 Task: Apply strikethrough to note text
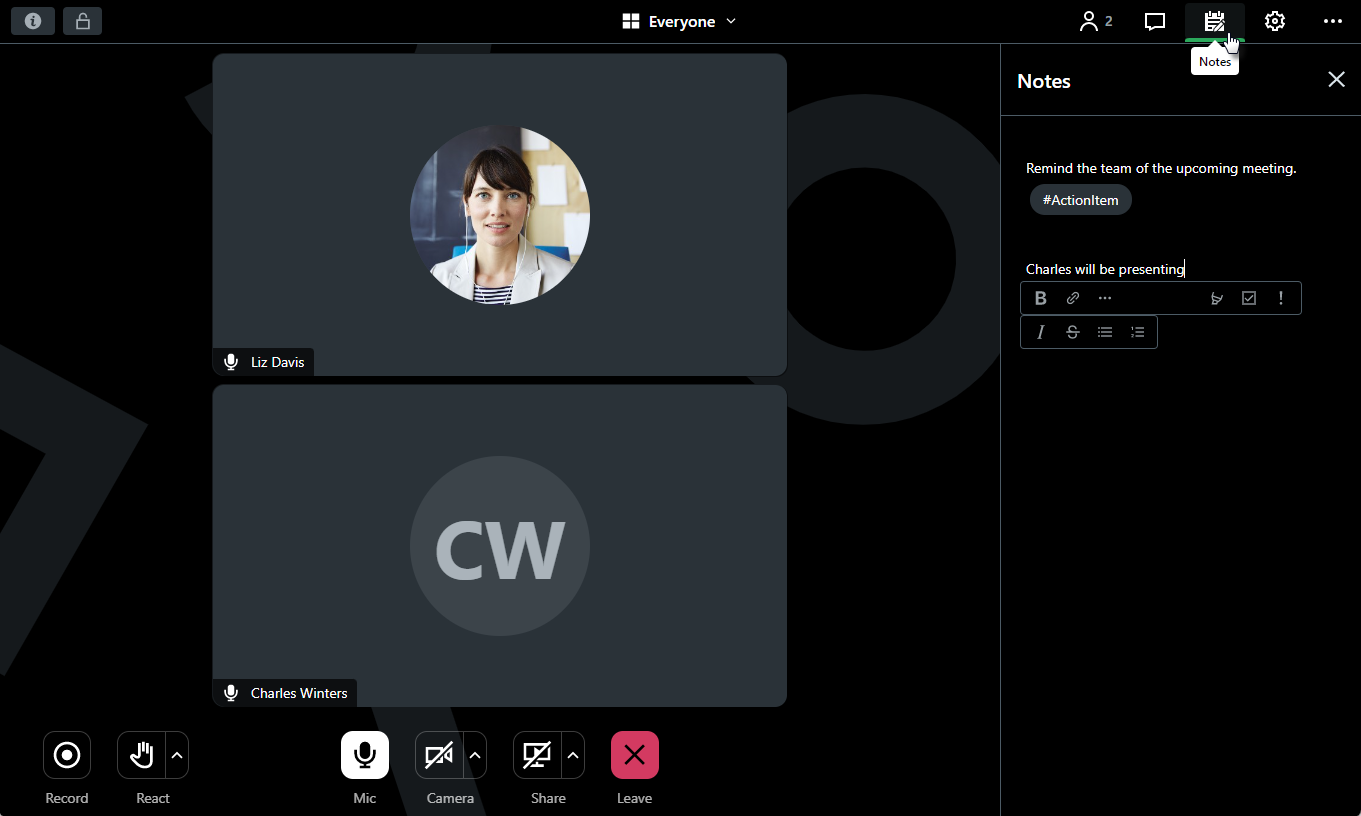1073,332
